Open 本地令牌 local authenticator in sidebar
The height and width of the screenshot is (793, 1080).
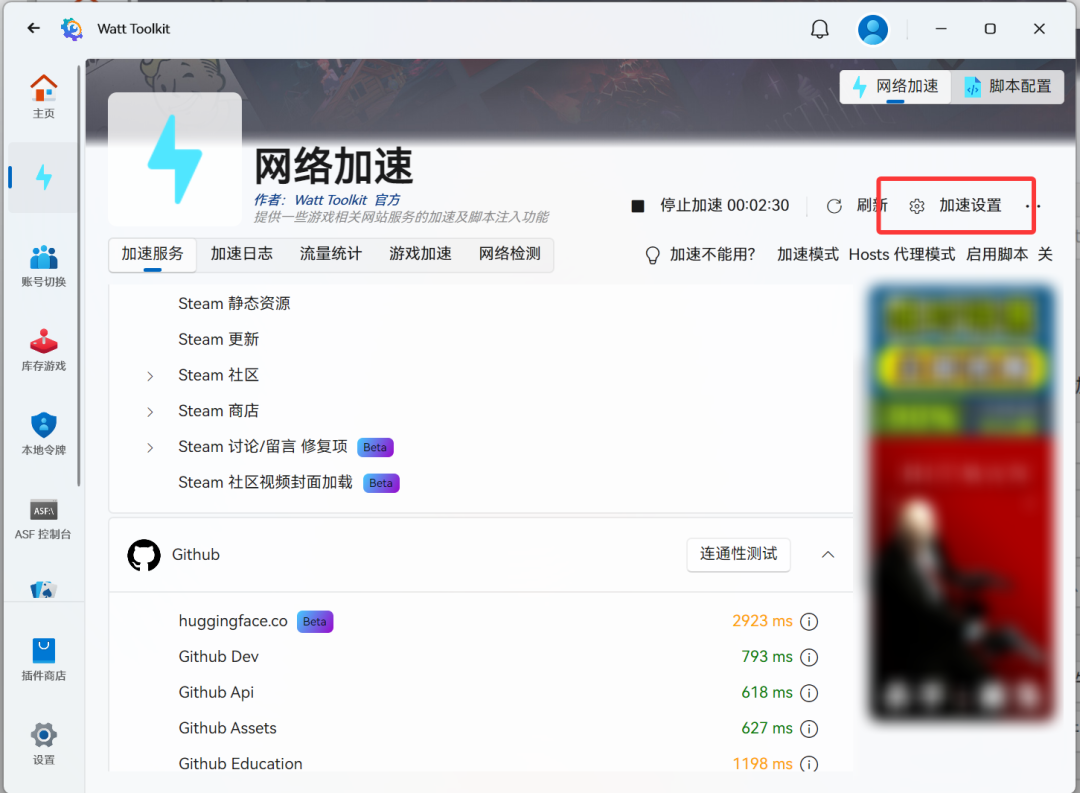(x=43, y=434)
